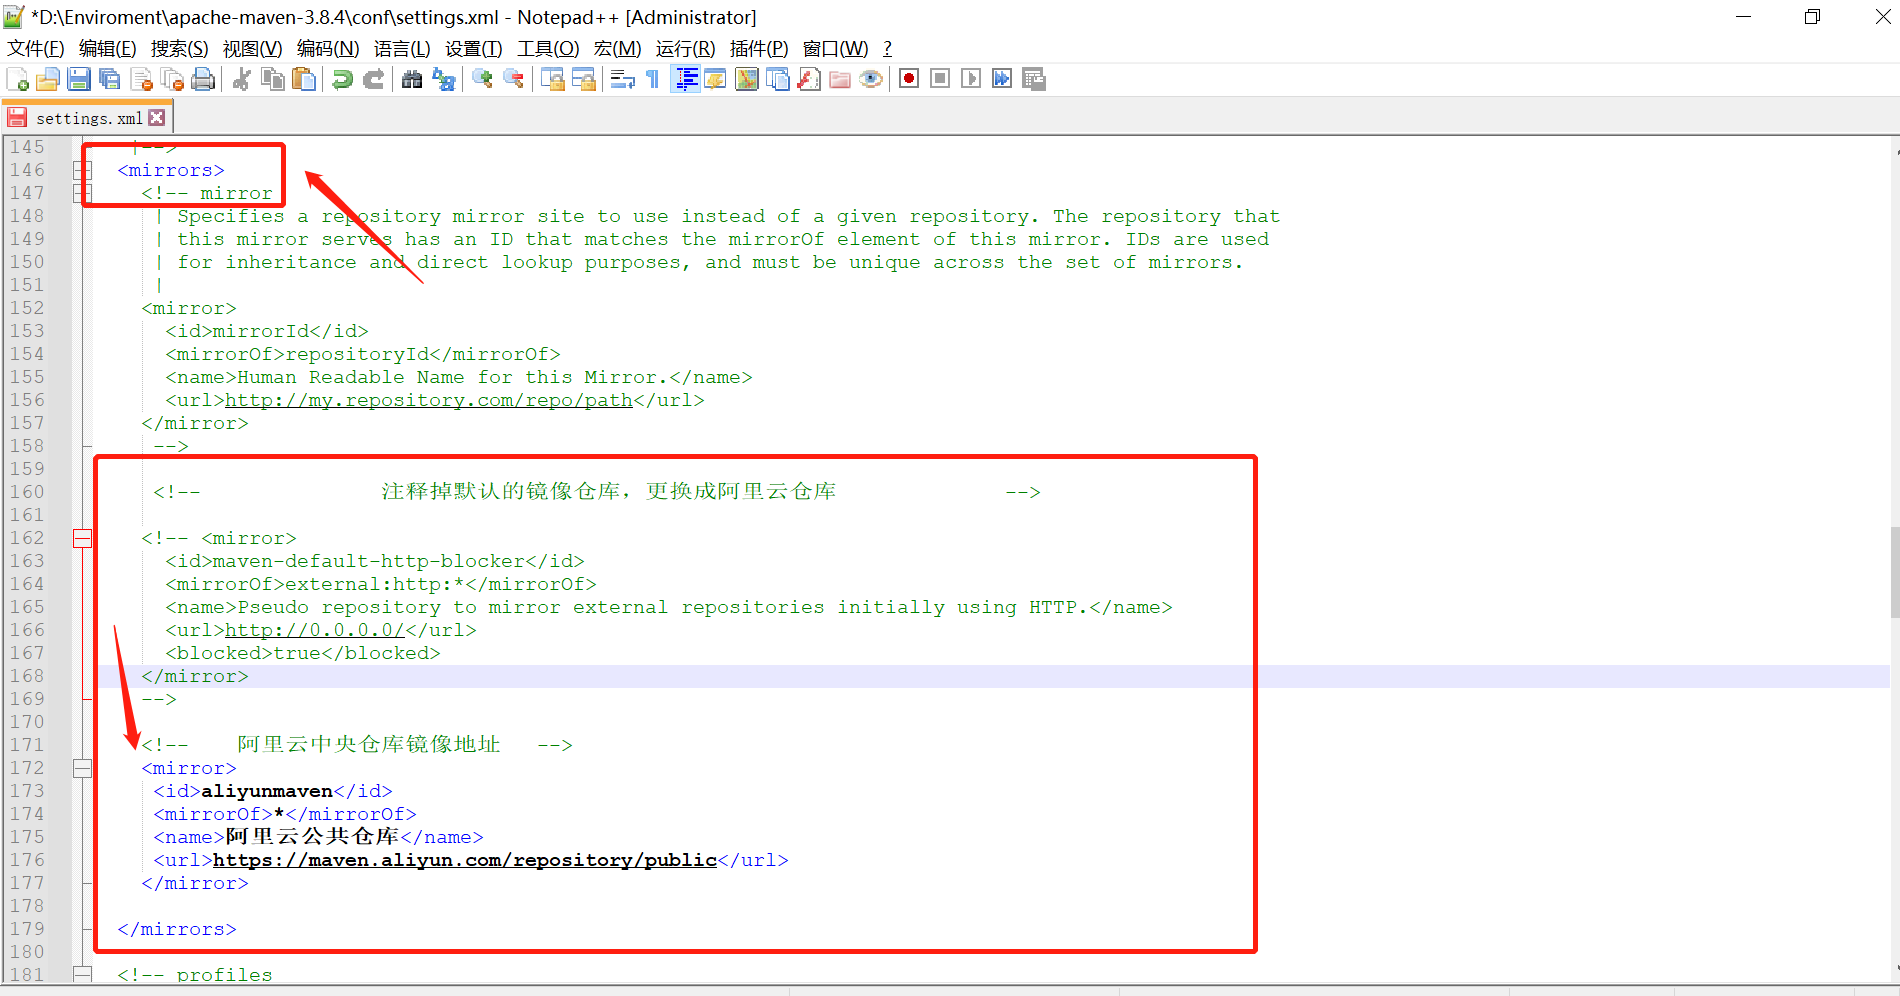Open the 插件(P) menu
Image resolution: width=1900 pixels, height=996 pixels.
tap(759, 49)
